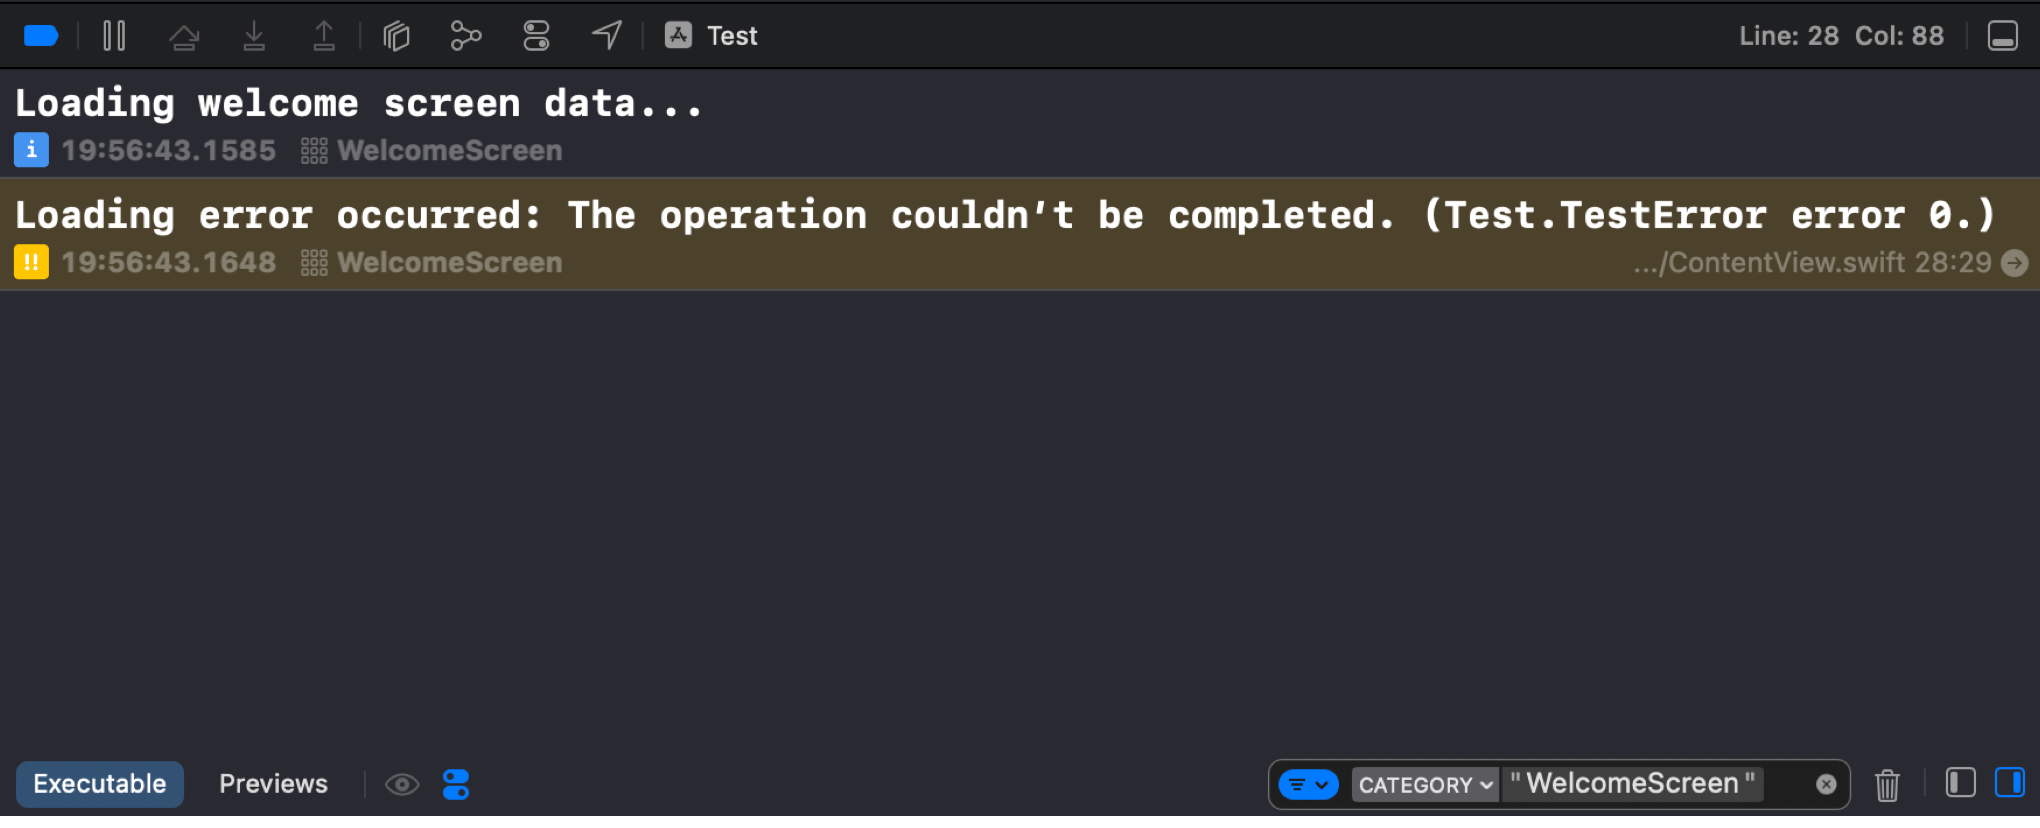Screen dimensions: 2040x828
Task: Open the CATEGORY filter type dropdown
Action: click(1425, 784)
